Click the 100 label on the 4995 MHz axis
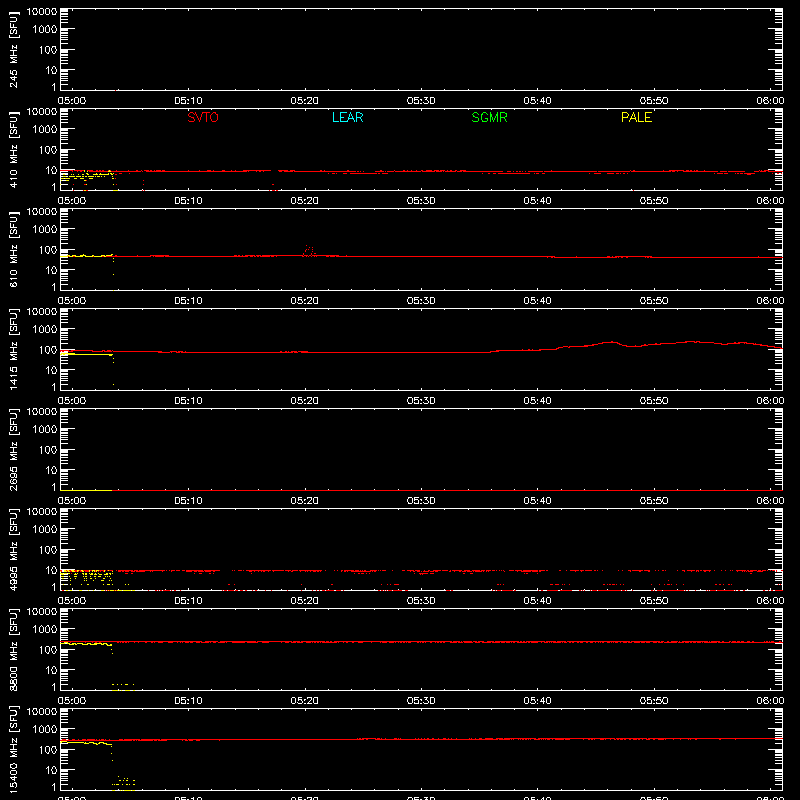800x800 pixels. [48, 550]
